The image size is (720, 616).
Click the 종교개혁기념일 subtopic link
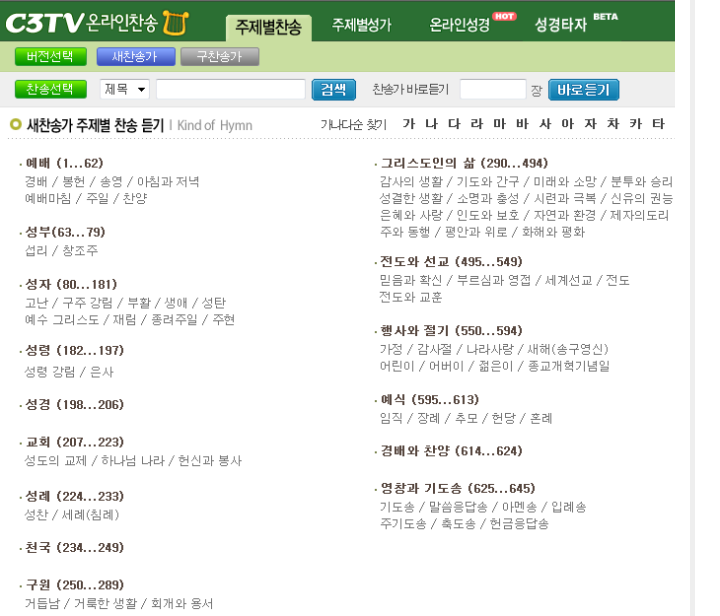tap(569, 367)
